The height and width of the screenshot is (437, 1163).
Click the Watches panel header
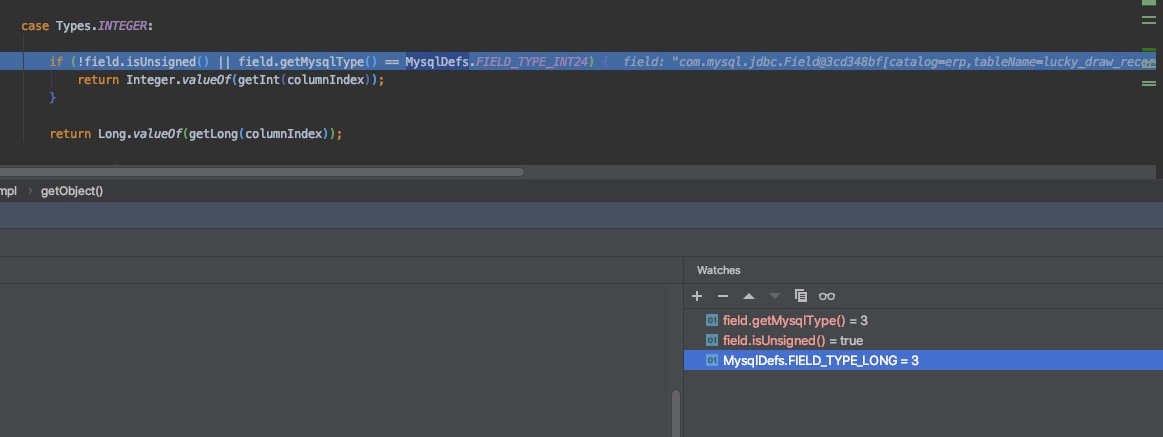click(719, 270)
